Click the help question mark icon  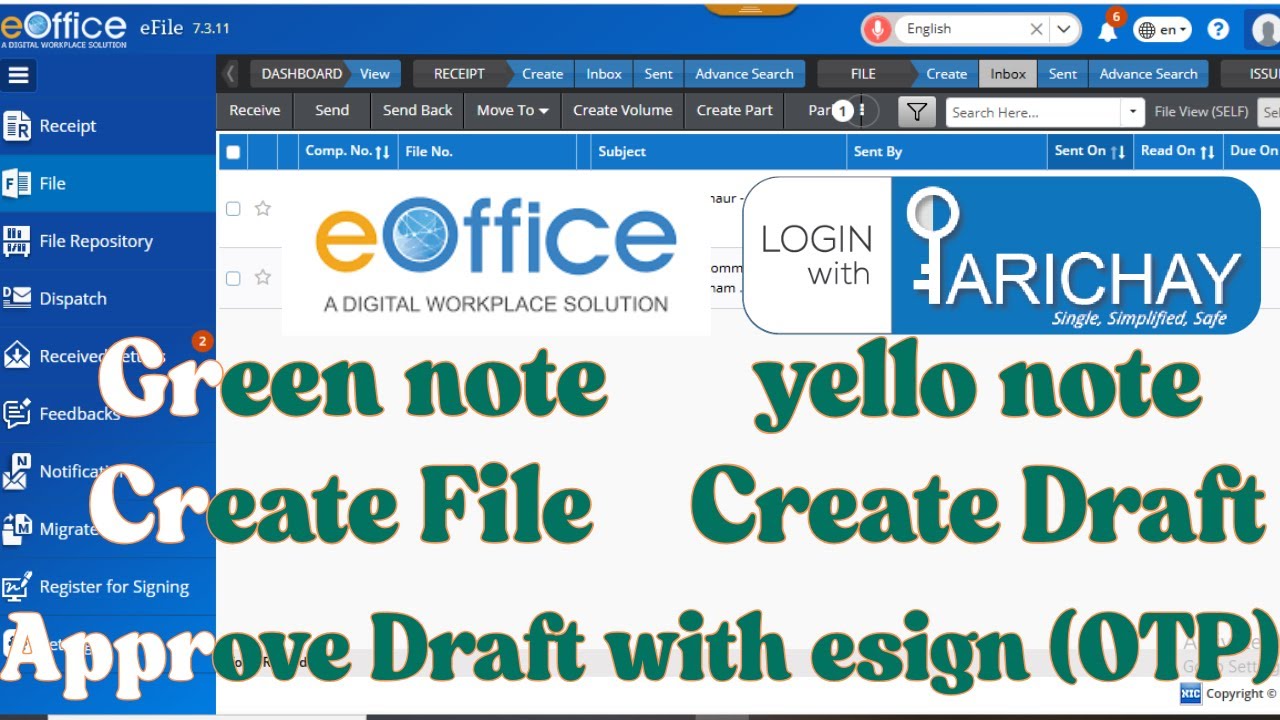1218,29
